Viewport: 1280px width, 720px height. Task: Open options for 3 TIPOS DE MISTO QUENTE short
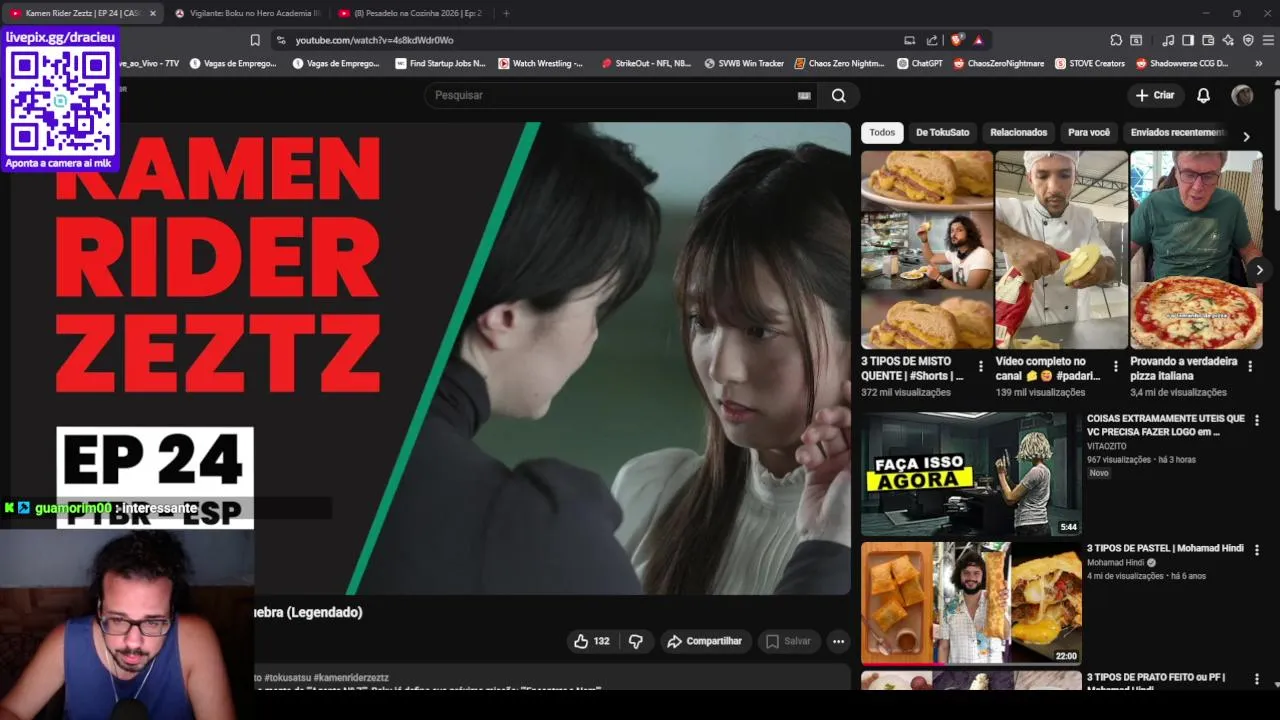tap(980, 367)
